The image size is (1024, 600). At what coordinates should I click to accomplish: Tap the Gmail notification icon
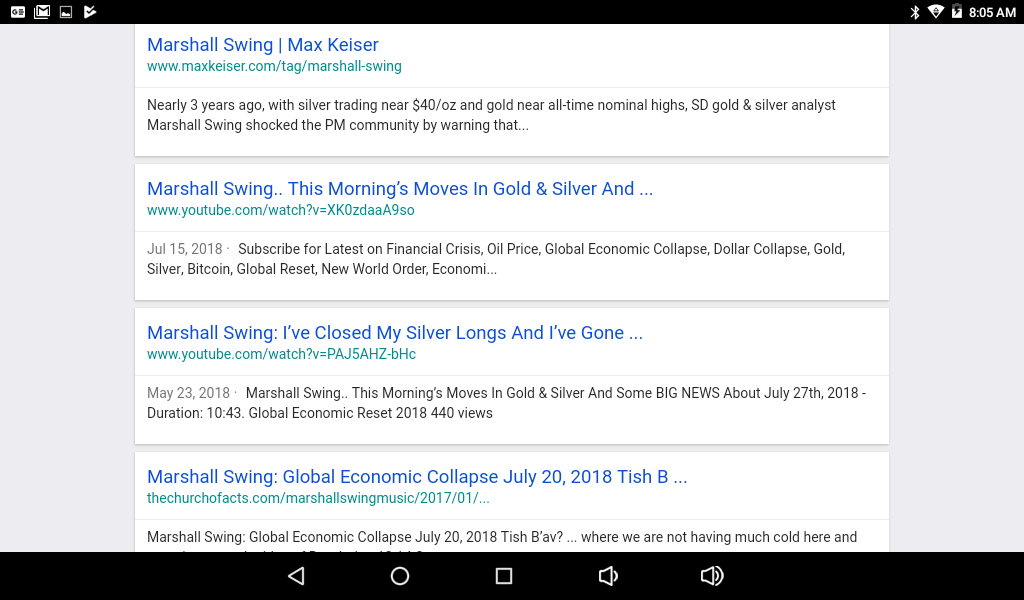42,12
